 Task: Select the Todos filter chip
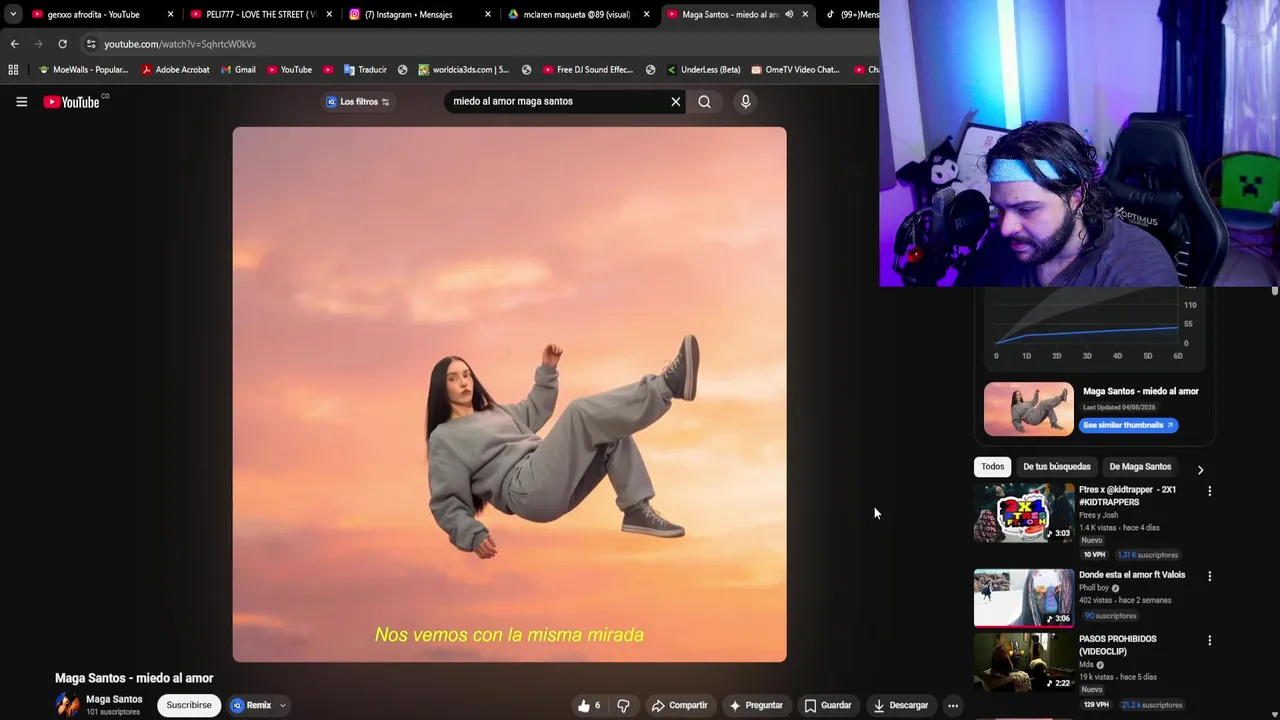992,467
